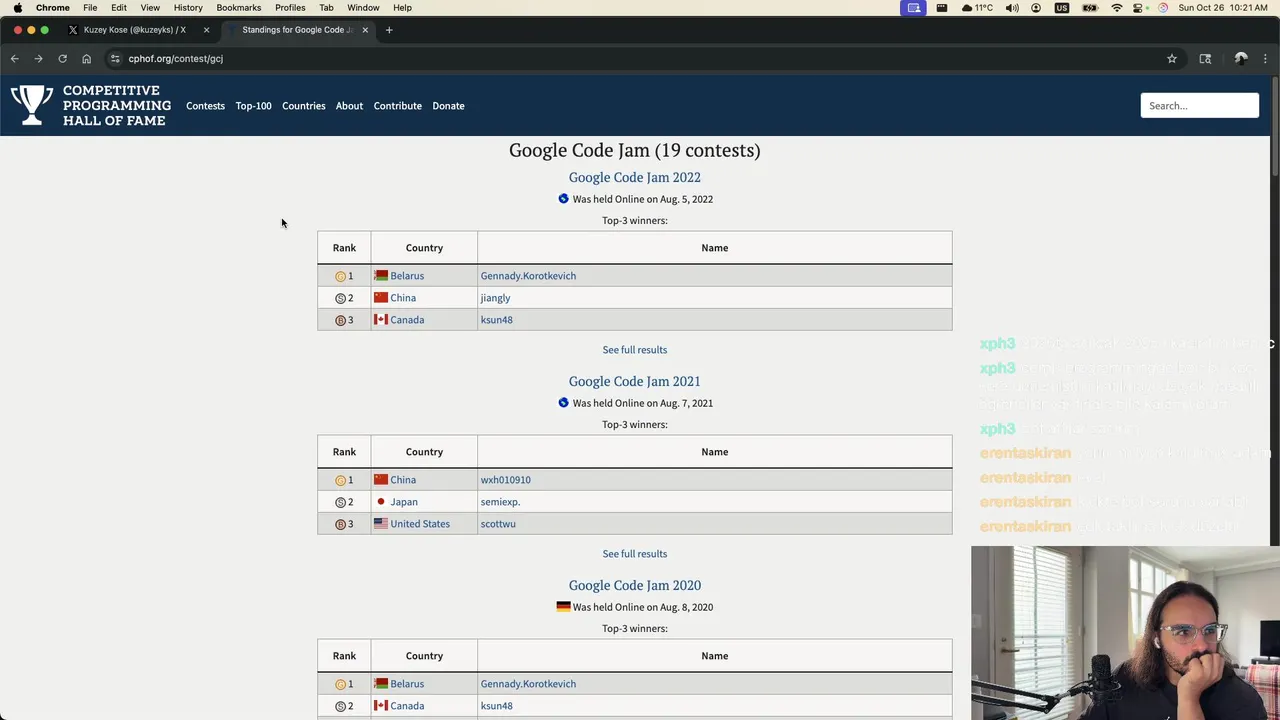Screen dimensions: 1280x720
Task: Open Google Code Jam 2021 contest link
Action: pyautogui.click(x=634, y=382)
